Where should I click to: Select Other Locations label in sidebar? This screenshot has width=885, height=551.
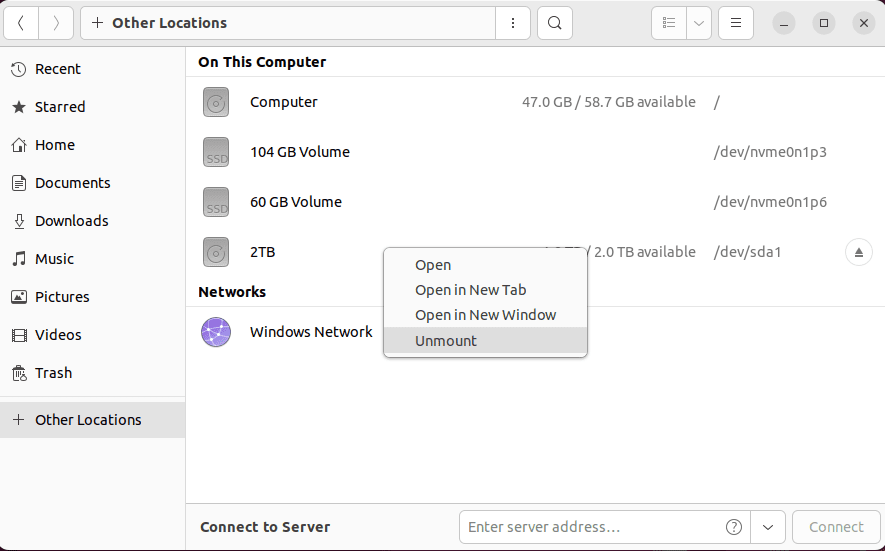coord(88,420)
